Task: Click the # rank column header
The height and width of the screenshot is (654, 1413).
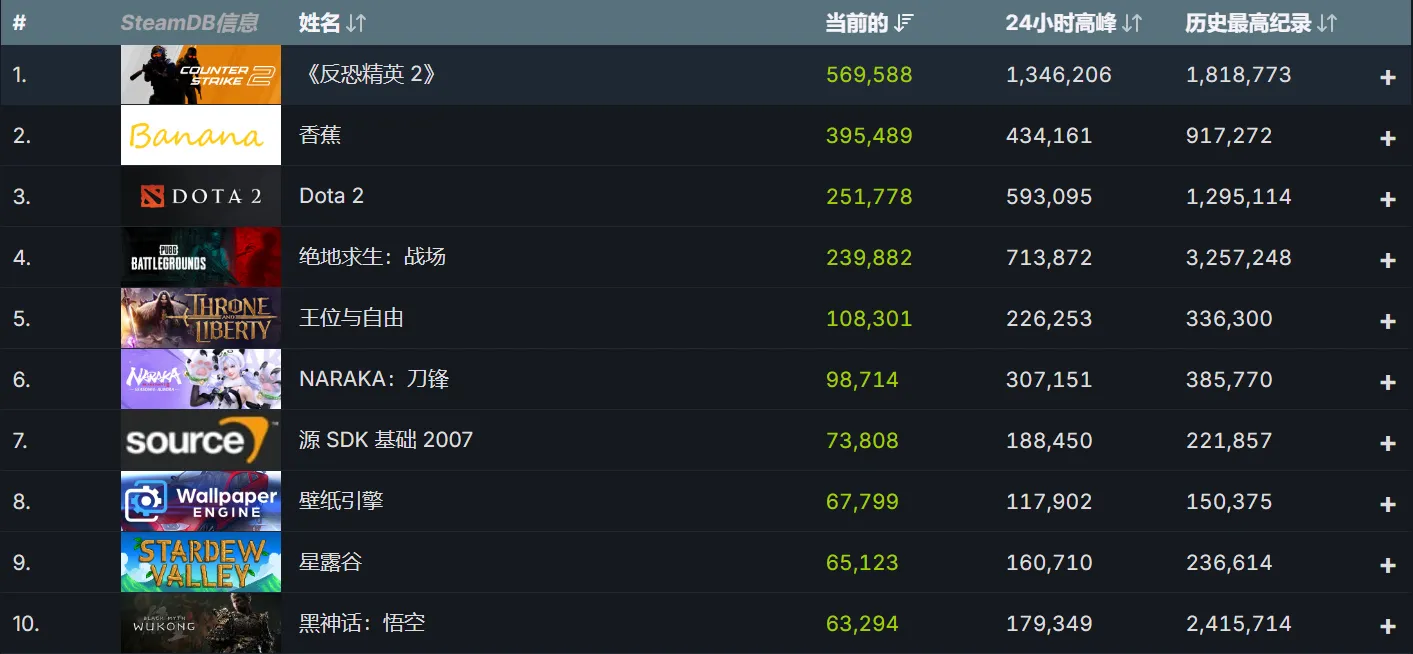Action: 19,23
